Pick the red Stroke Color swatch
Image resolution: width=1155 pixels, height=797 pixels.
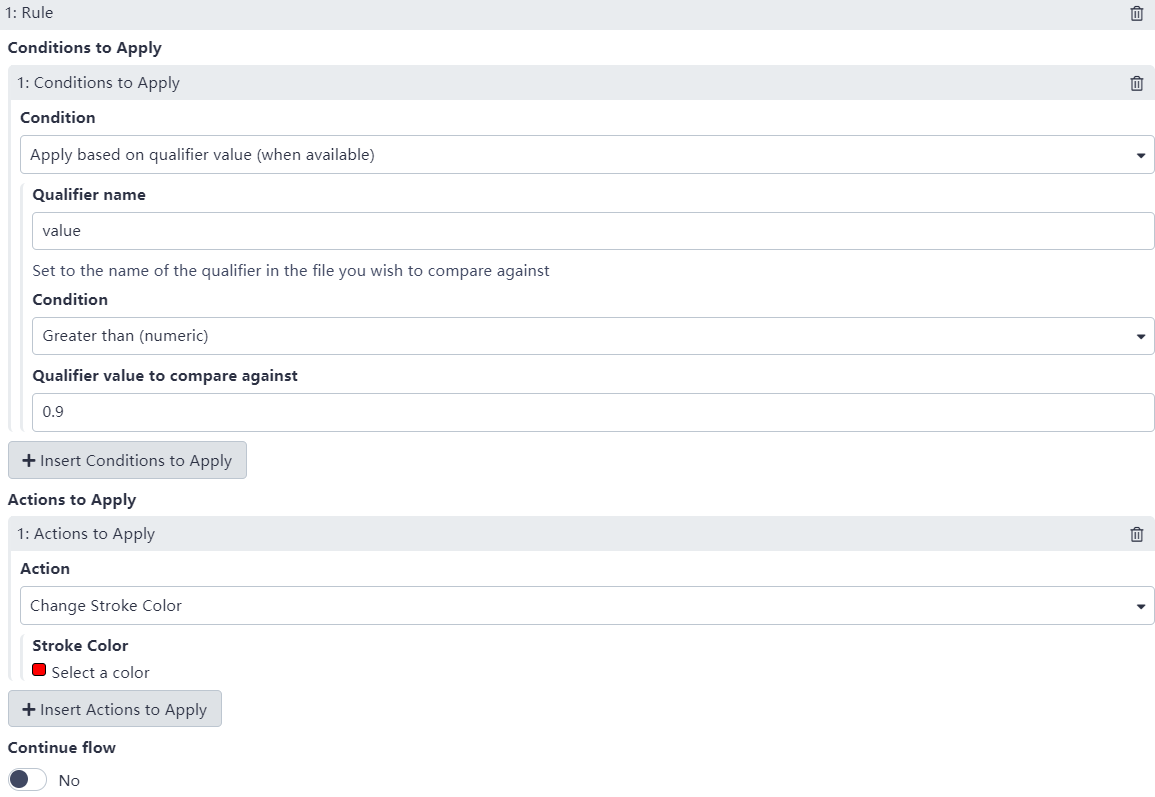pyautogui.click(x=39, y=671)
